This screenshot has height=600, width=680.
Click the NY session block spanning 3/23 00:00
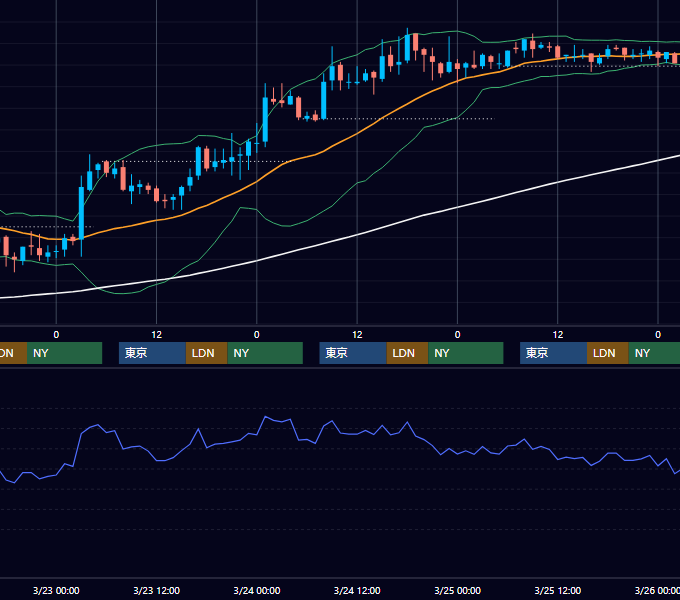(x=64, y=353)
